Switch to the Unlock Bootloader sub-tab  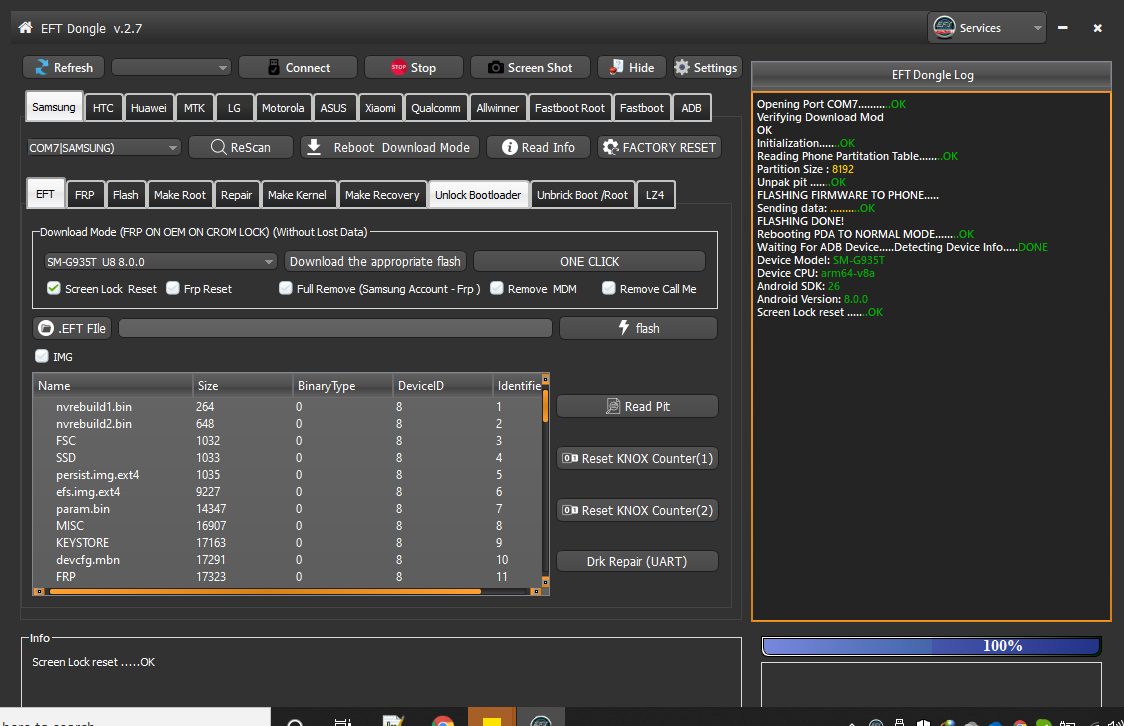tap(478, 194)
